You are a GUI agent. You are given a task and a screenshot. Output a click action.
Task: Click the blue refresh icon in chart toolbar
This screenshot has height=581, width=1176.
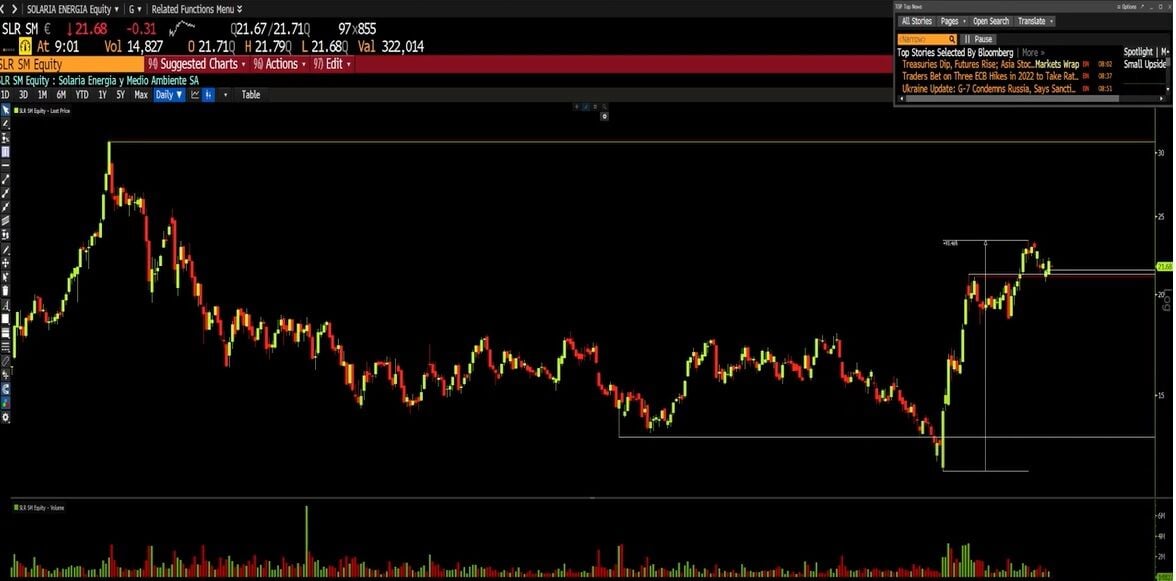pos(6,388)
